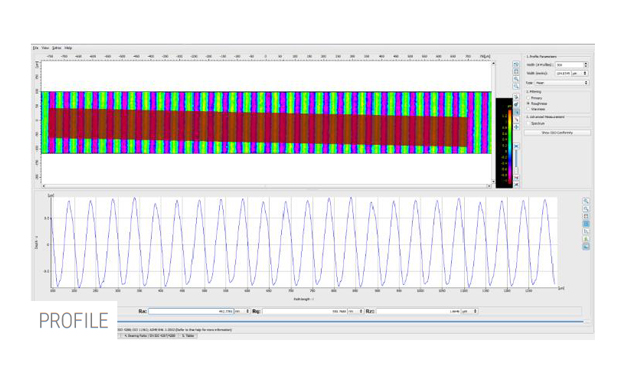Open the Ra unit dropdown
This screenshot has width=625, height=389.
point(242,311)
